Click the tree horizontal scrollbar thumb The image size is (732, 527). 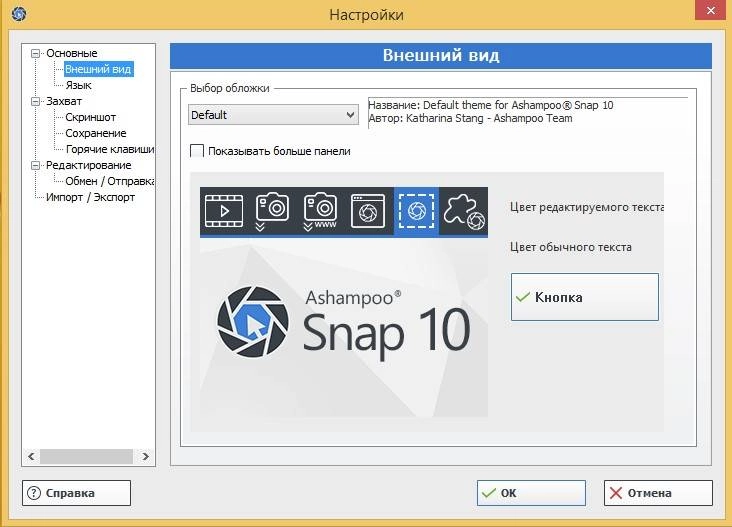click(86, 456)
